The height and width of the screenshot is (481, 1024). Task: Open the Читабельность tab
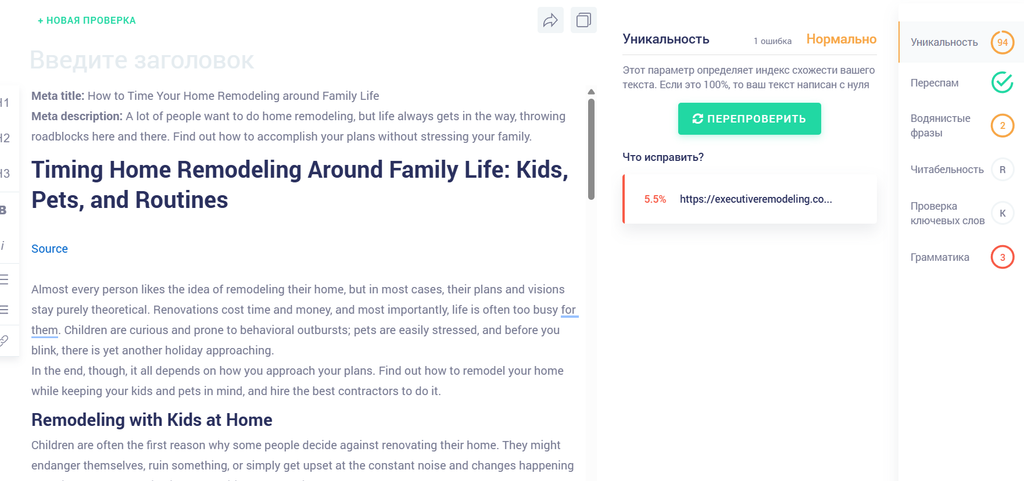[x=961, y=170]
